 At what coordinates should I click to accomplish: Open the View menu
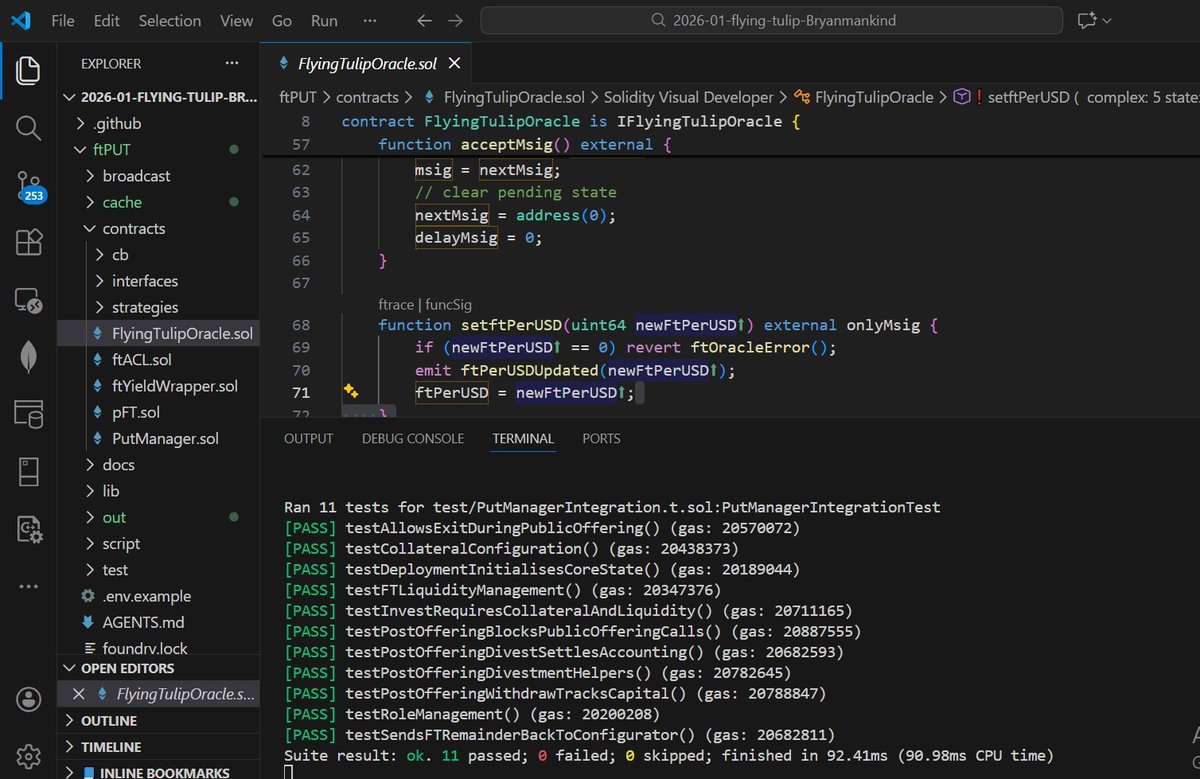pos(236,20)
